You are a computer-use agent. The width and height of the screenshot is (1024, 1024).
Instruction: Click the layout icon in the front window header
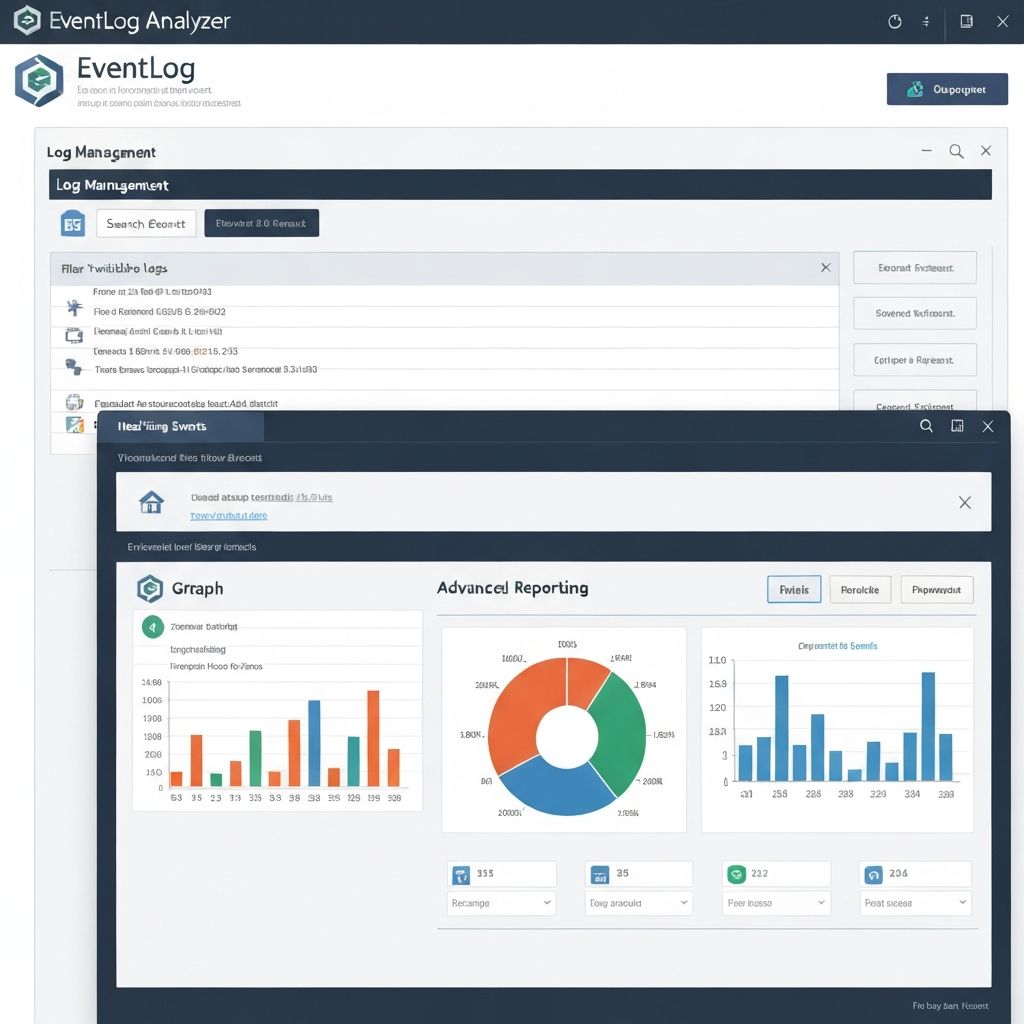[x=957, y=426]
